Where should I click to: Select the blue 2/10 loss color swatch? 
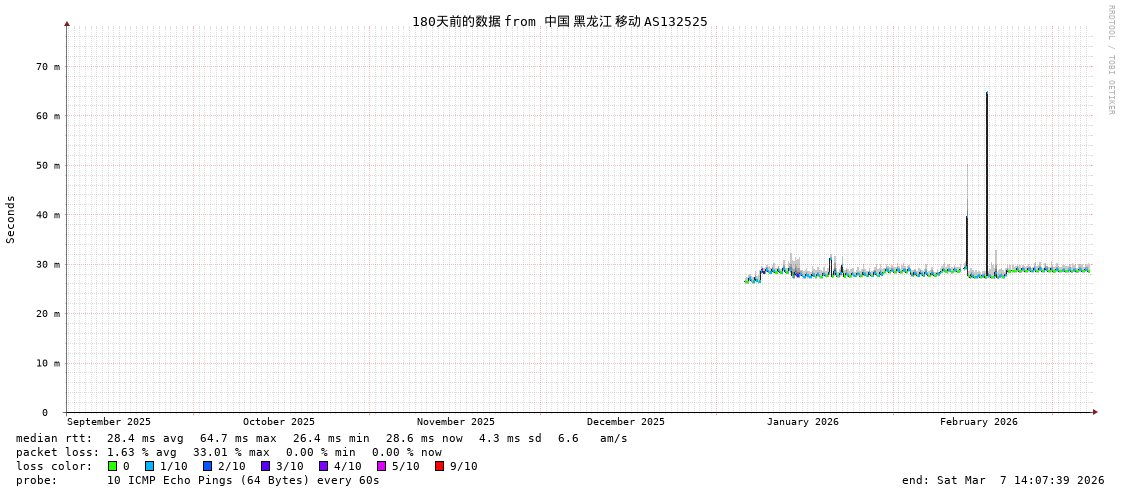(207, 466)
